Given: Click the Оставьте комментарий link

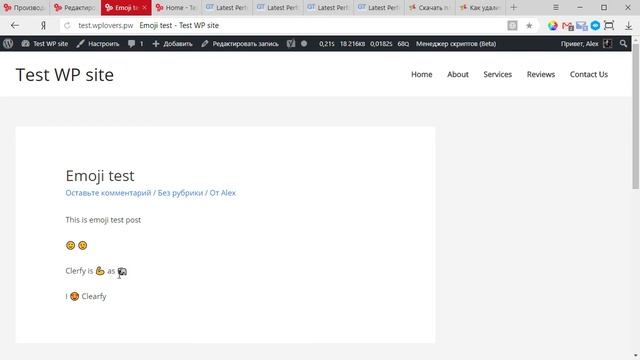Looking at the screenshot, I should (x=108, y=193).
